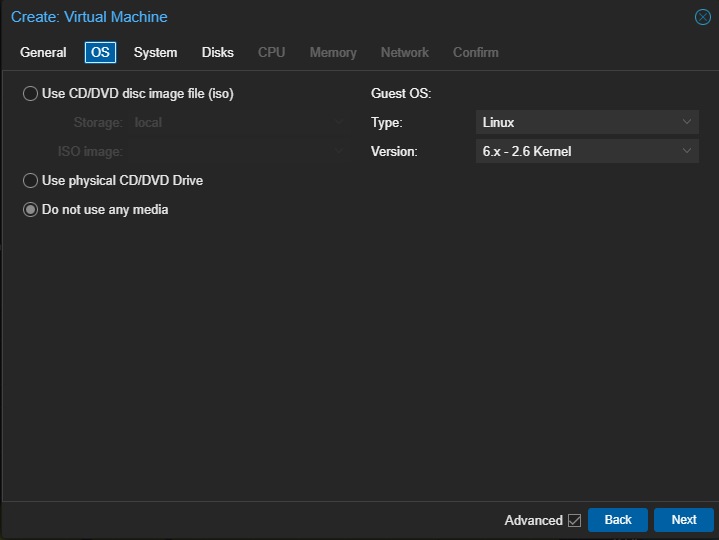Go to the Disks tab
Screen dimensions: 719x540
pos(217,52)
